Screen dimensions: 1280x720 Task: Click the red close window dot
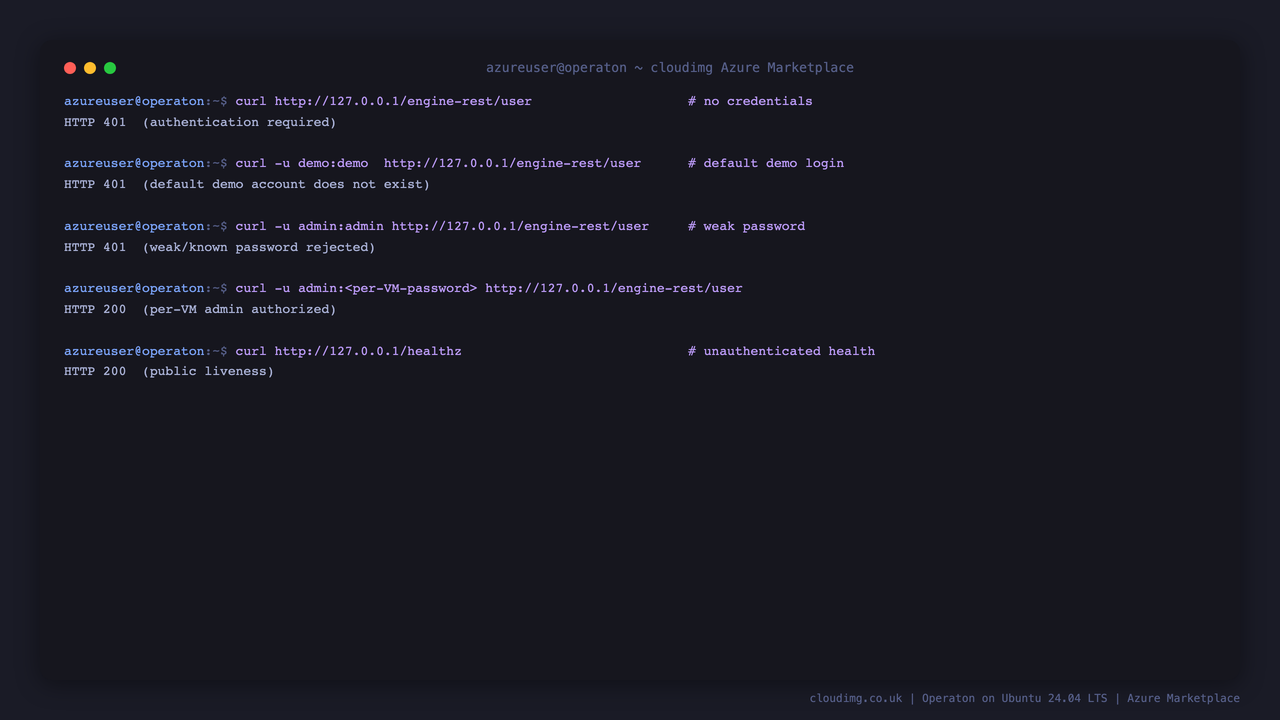[x=70, y=68]
